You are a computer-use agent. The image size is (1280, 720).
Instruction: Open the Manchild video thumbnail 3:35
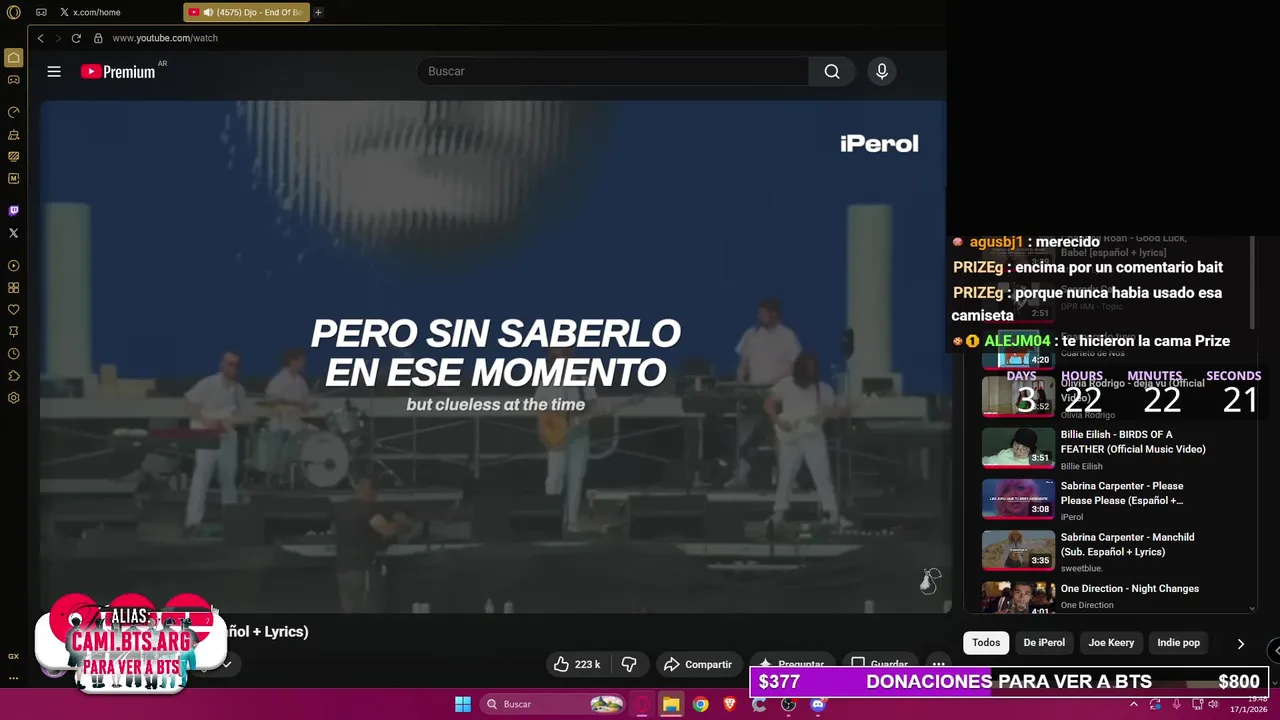click(x=1018, y=550)
